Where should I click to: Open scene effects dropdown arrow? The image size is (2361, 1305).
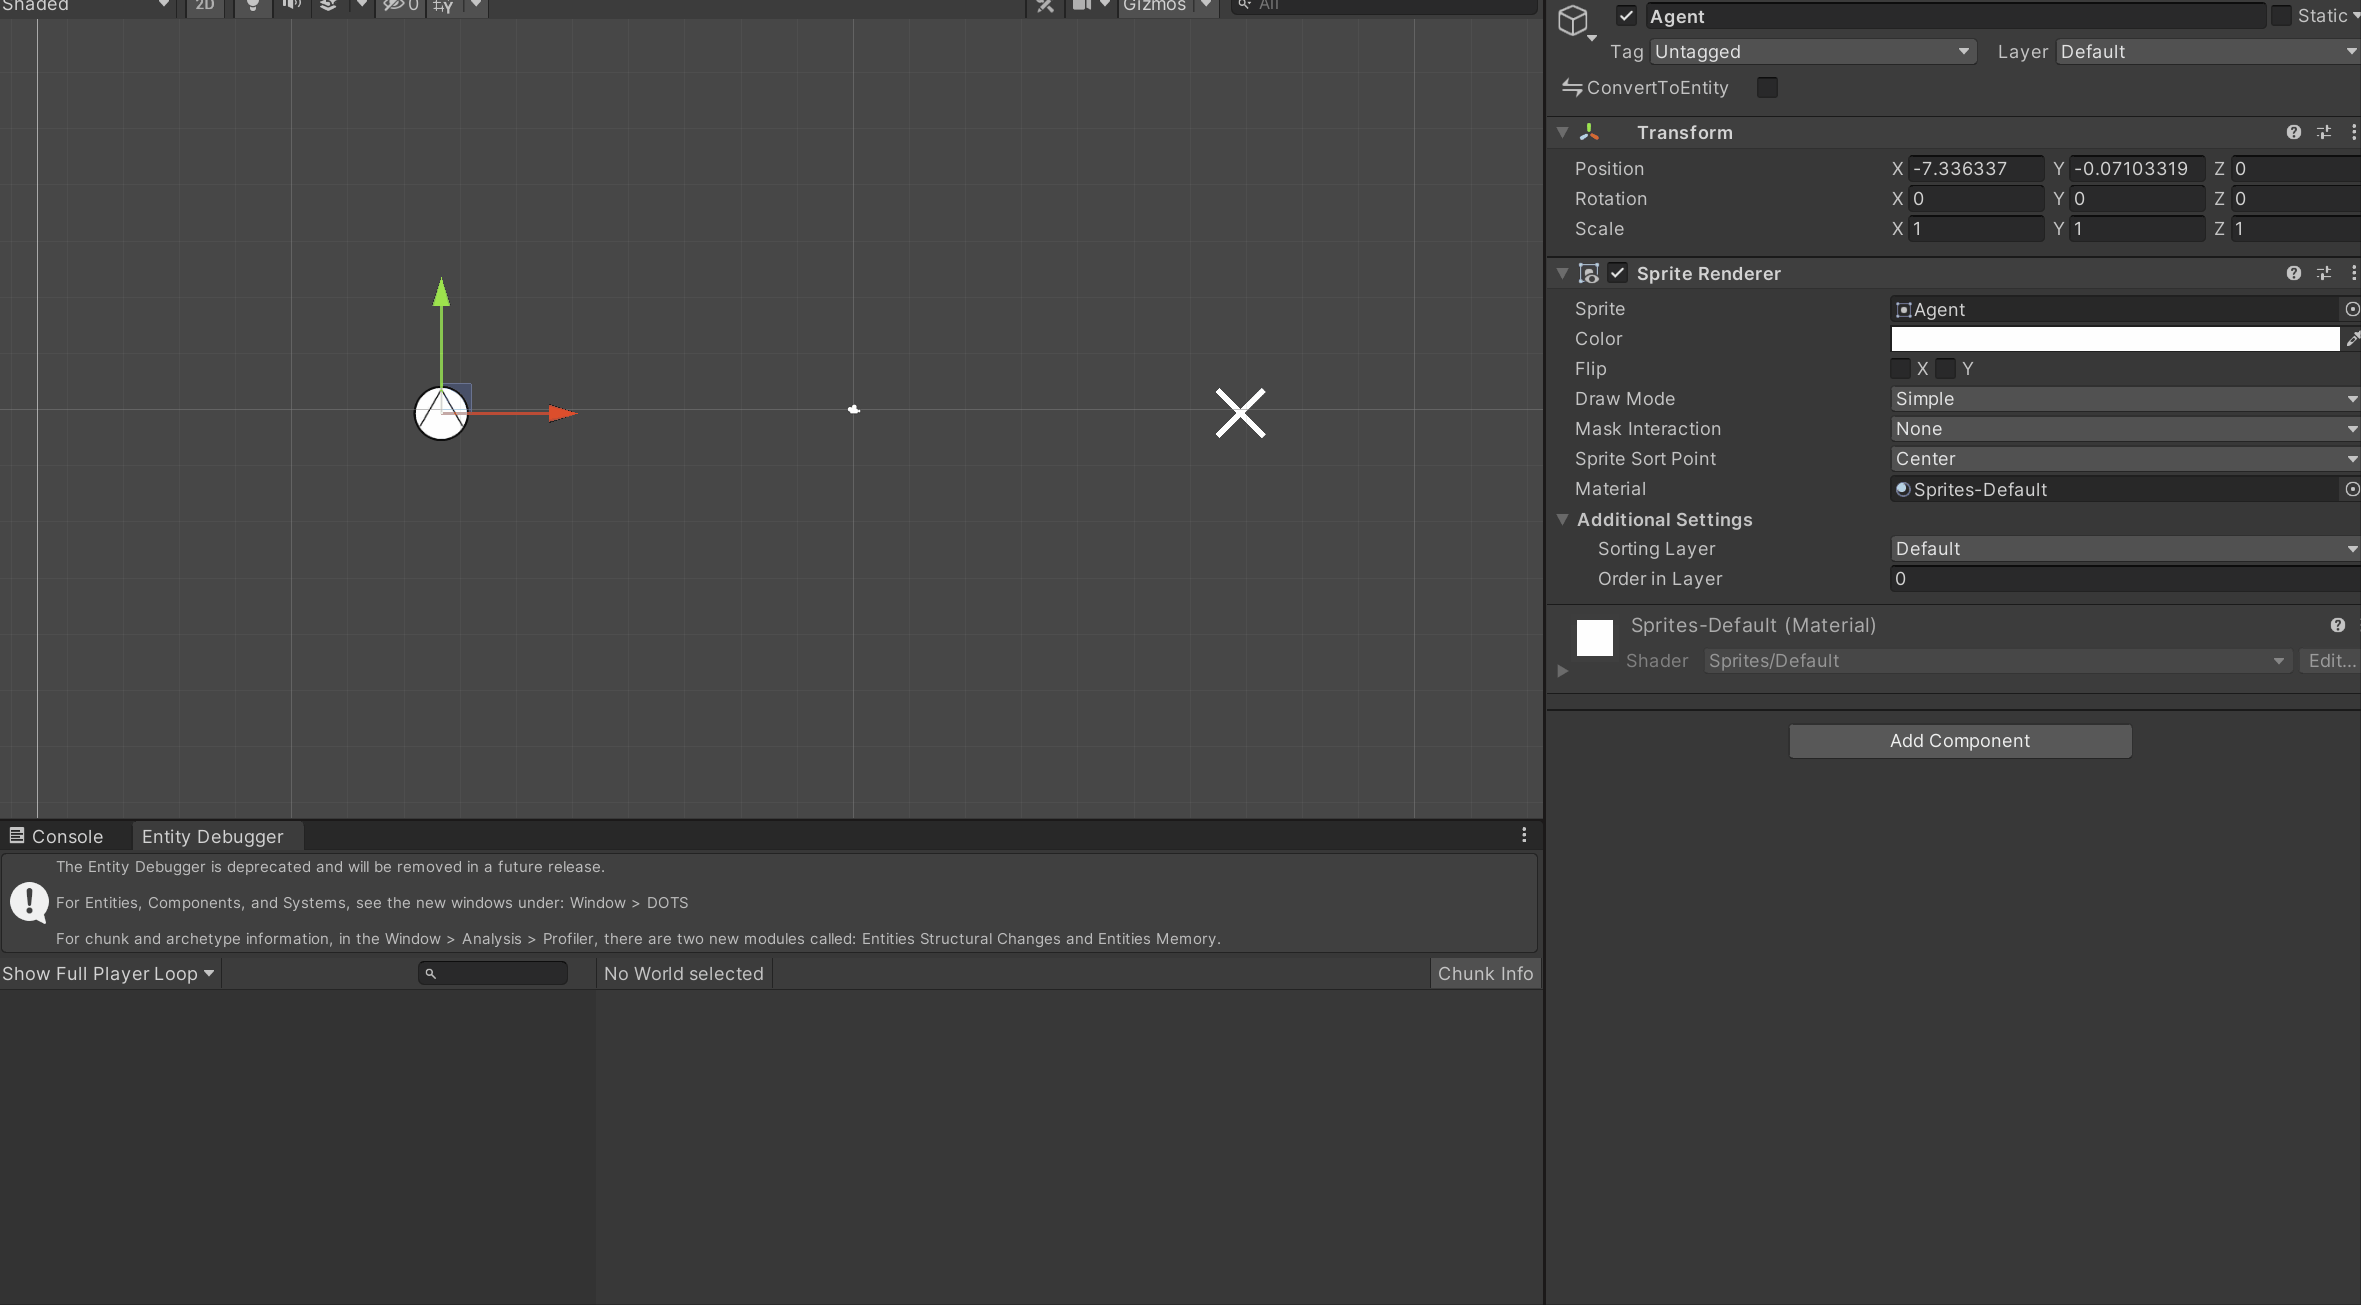(362, 6)
